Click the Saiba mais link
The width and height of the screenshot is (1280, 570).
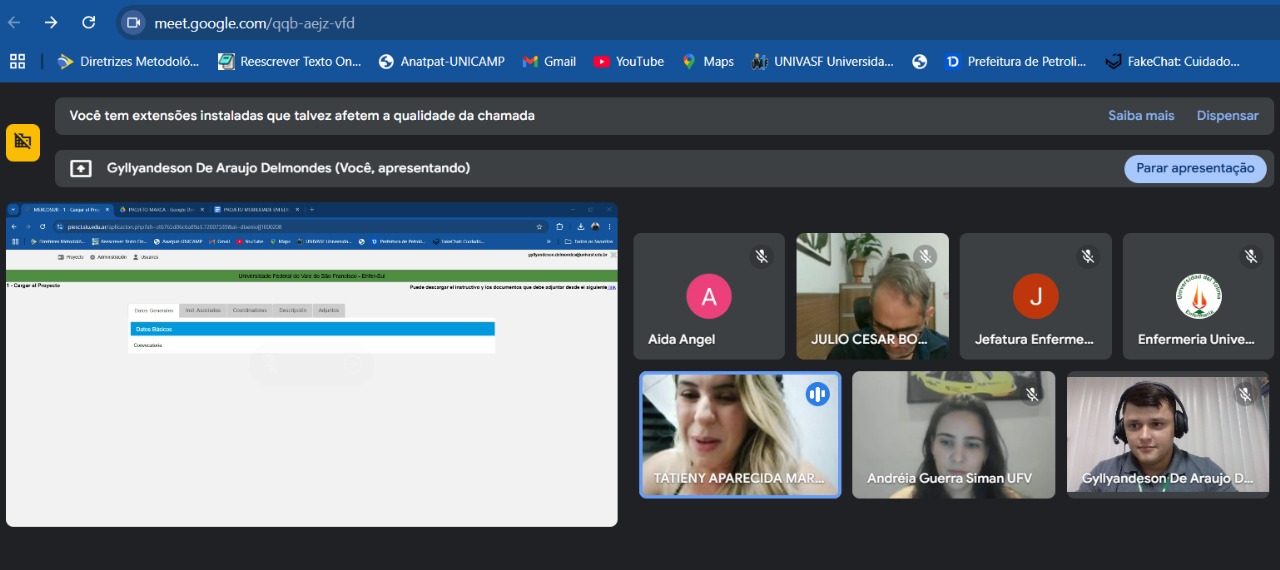(1141, 115)
